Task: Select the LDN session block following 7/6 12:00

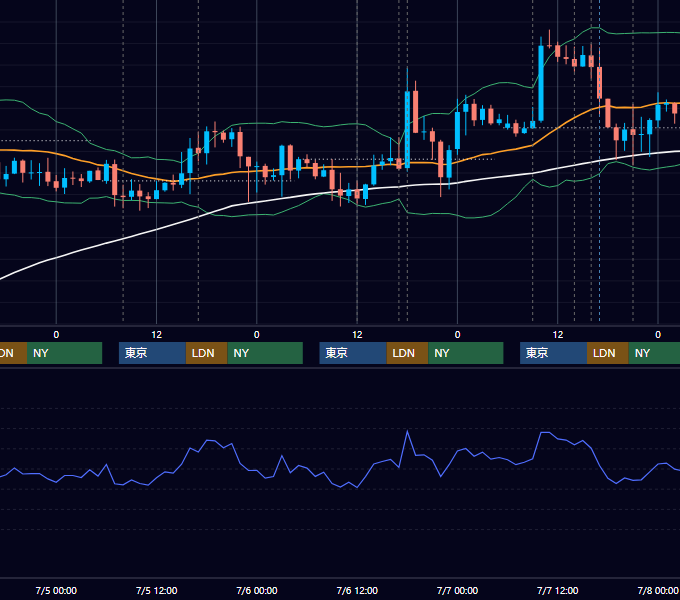Action: pyautogui.click(x=407, y=353)
